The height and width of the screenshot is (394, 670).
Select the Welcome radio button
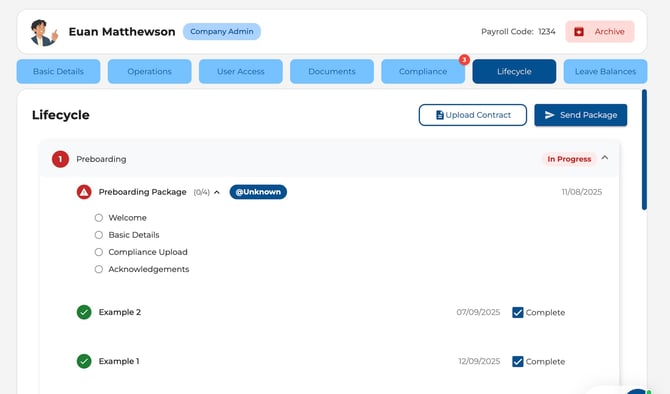click(99, 218)
